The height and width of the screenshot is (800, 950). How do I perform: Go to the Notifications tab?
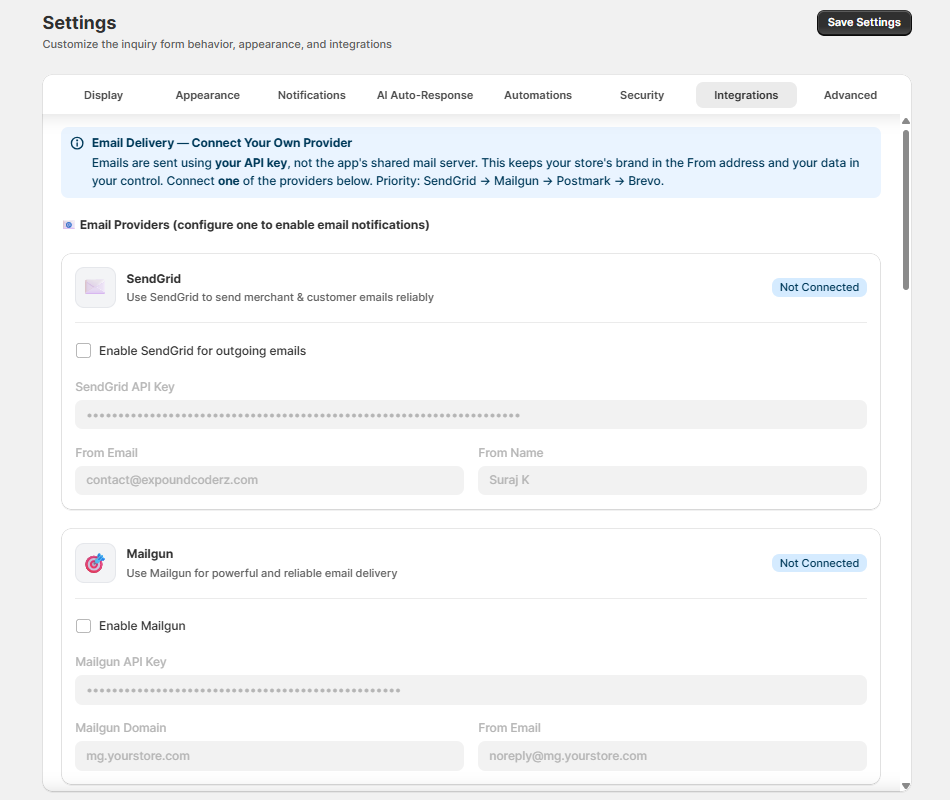tap(311, 95)
